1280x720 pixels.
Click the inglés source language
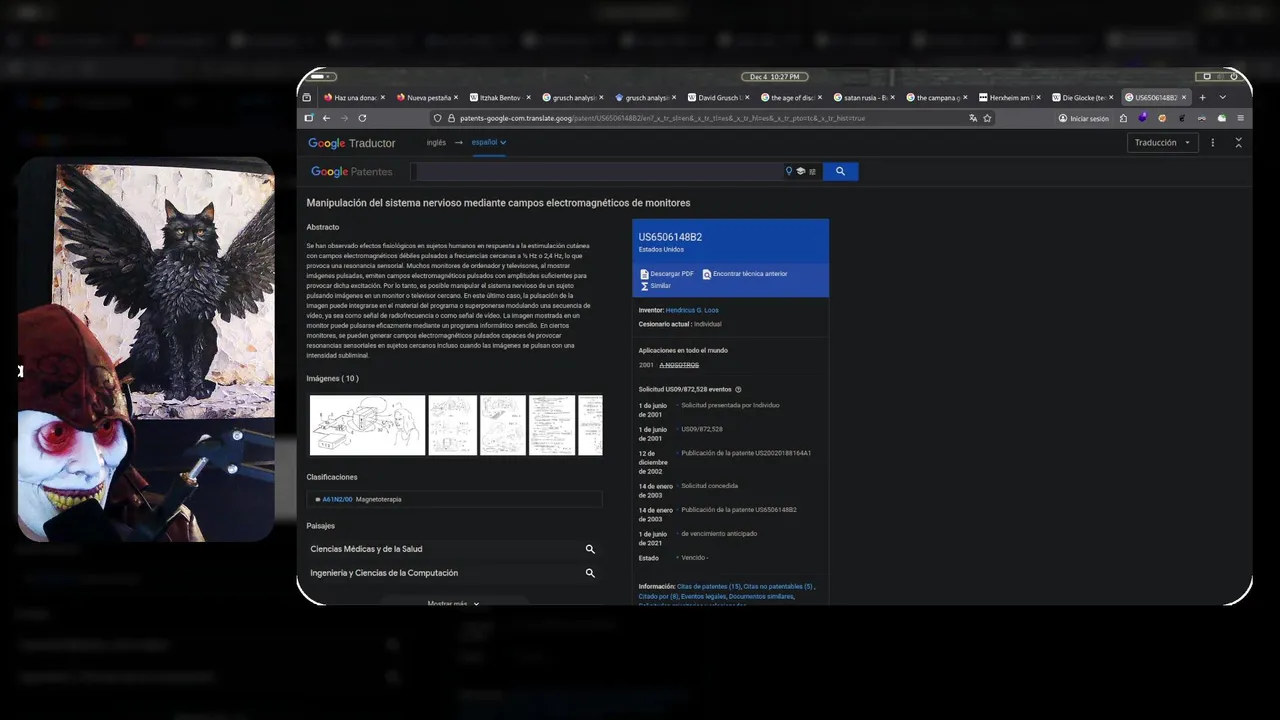(436, 142)
